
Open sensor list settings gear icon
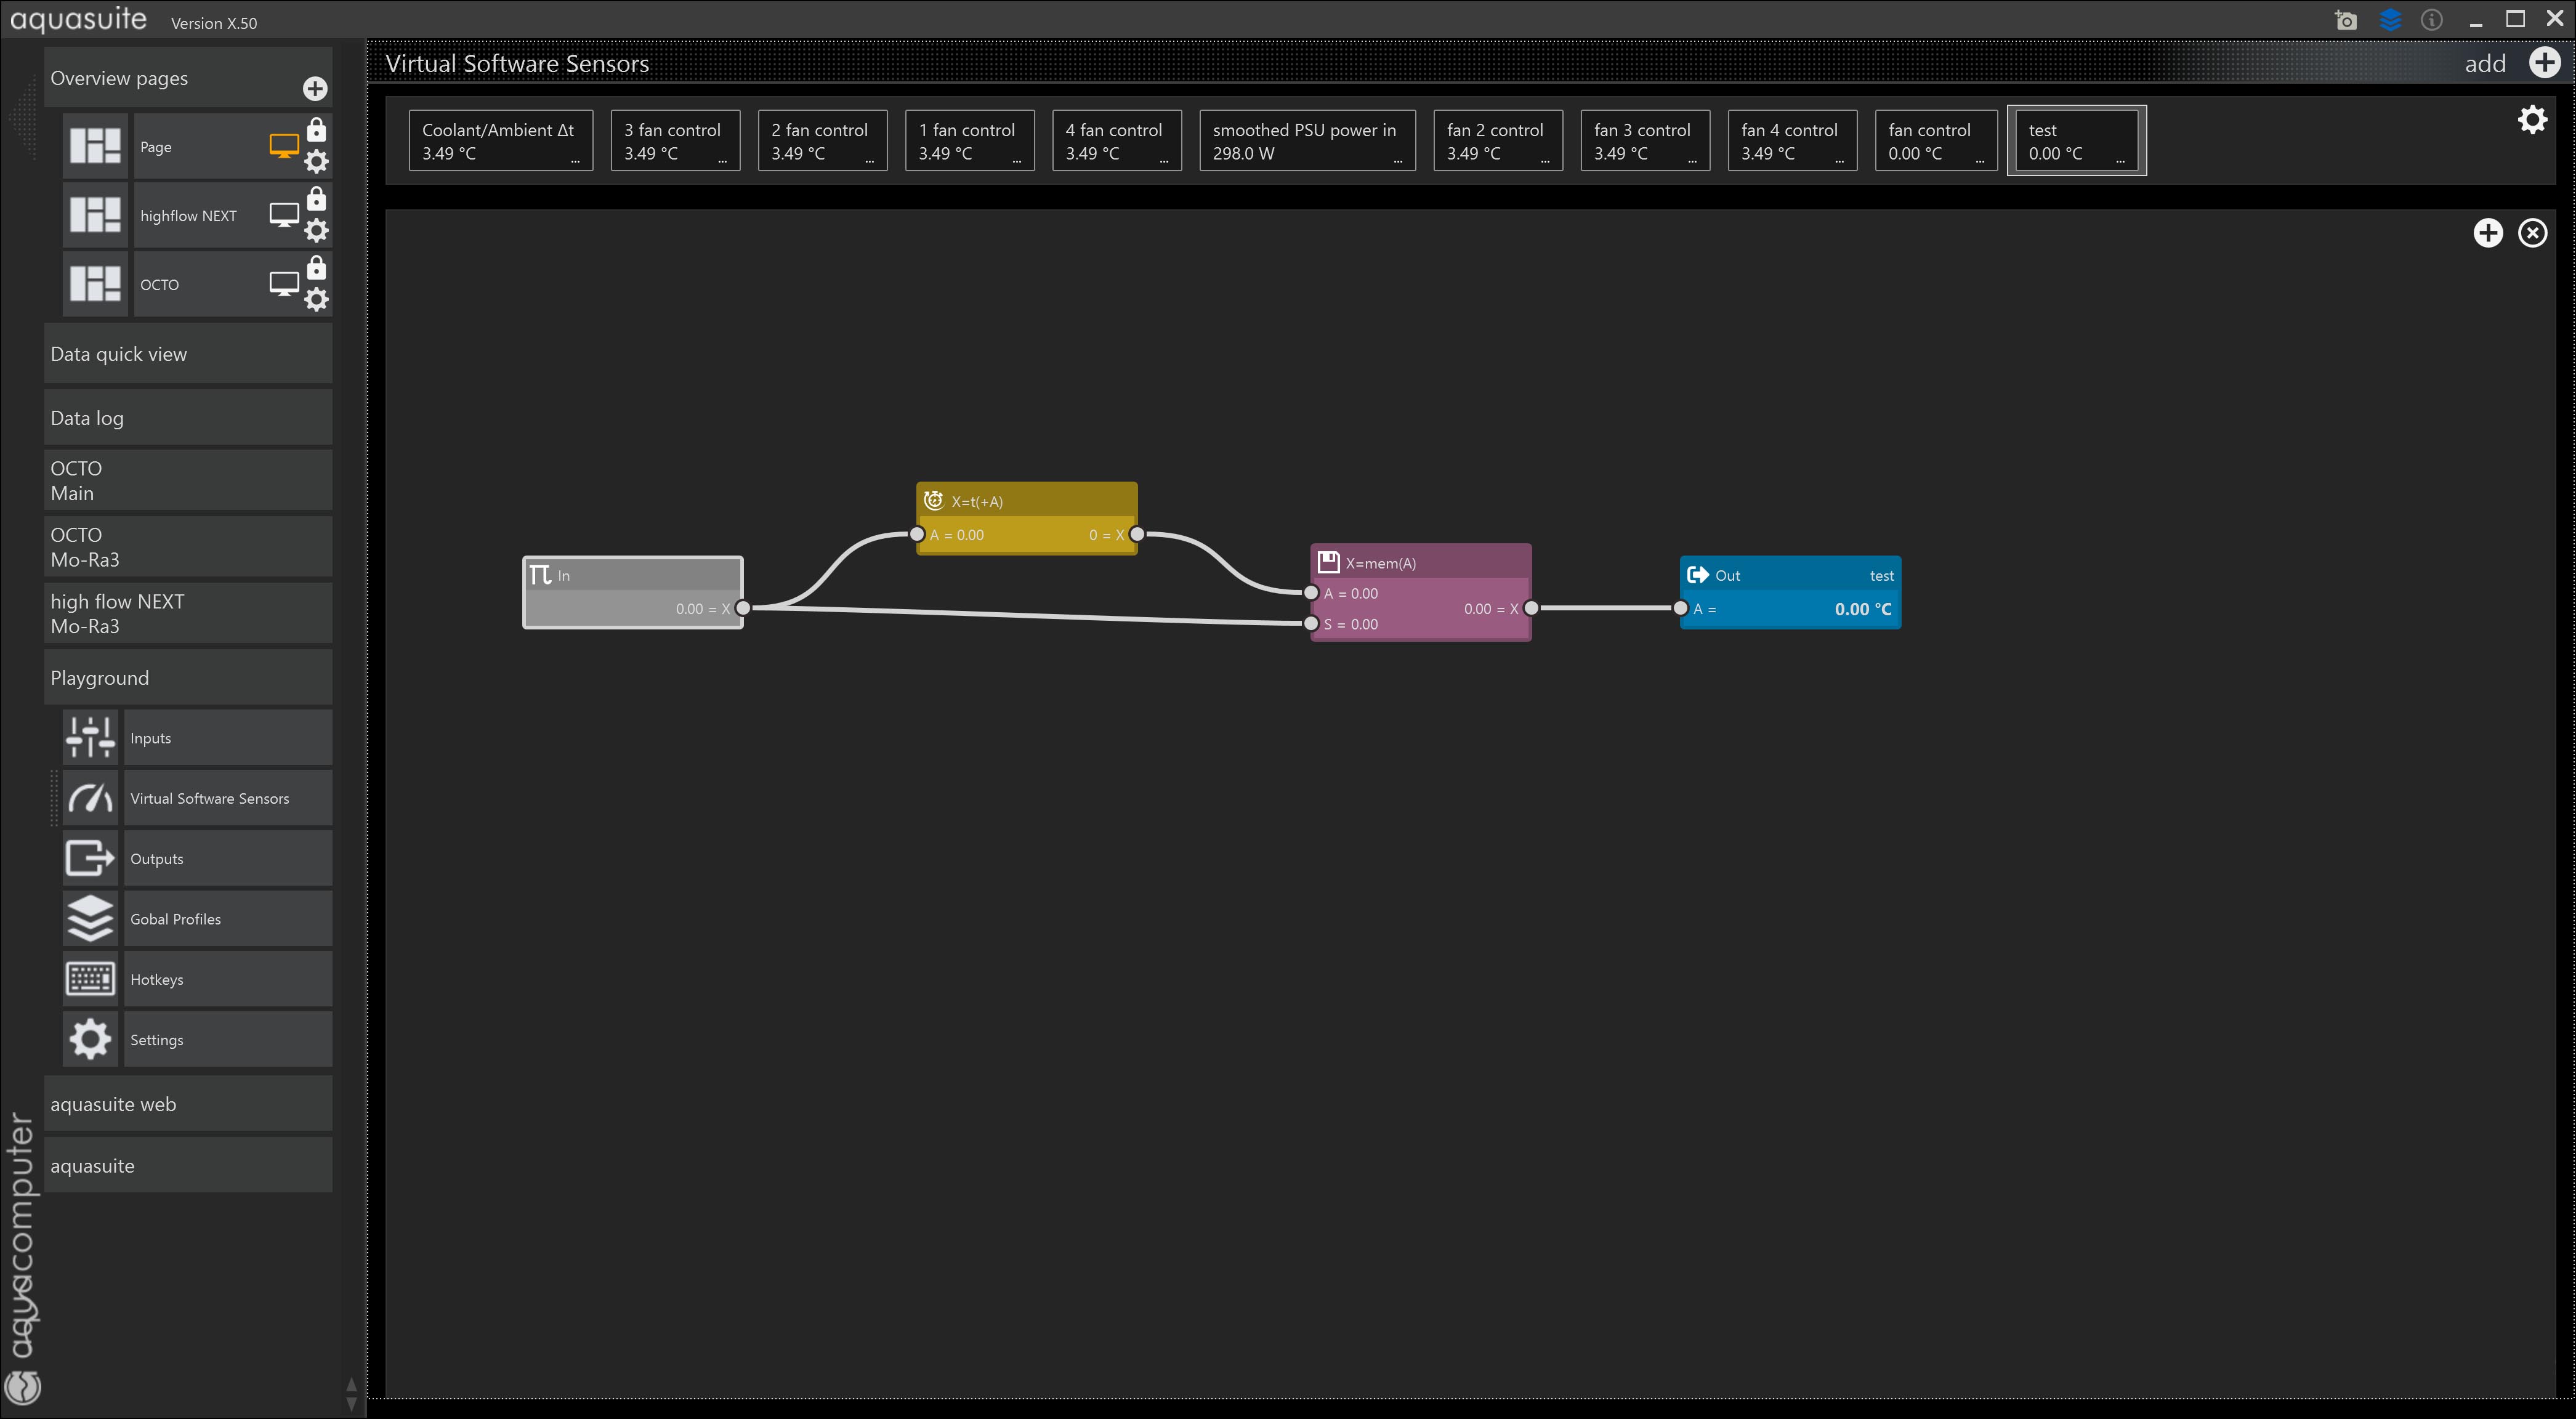2532,120
